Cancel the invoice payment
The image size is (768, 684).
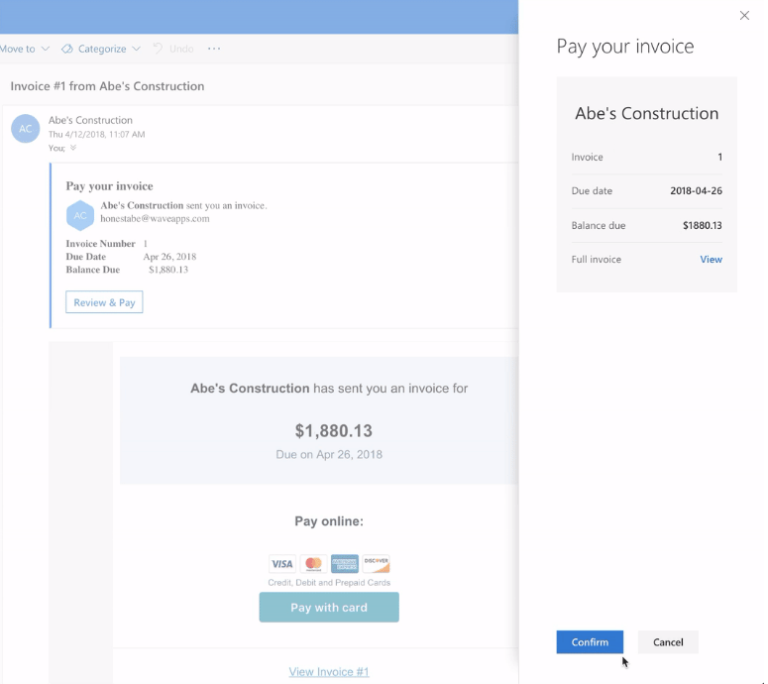(x=668, y=642)
